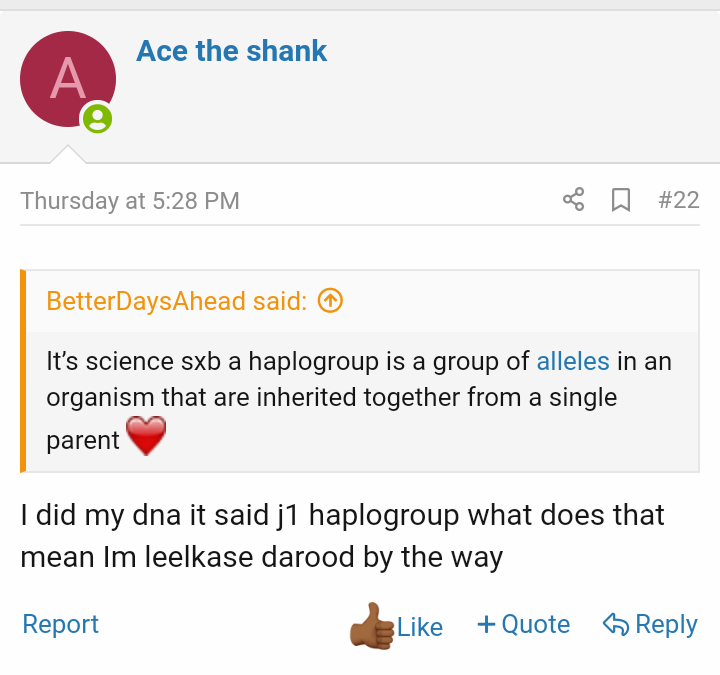Toggle the bookmark icon for this post
The width and height of the screenshot is (720, 675).
(x=621, y=200)
